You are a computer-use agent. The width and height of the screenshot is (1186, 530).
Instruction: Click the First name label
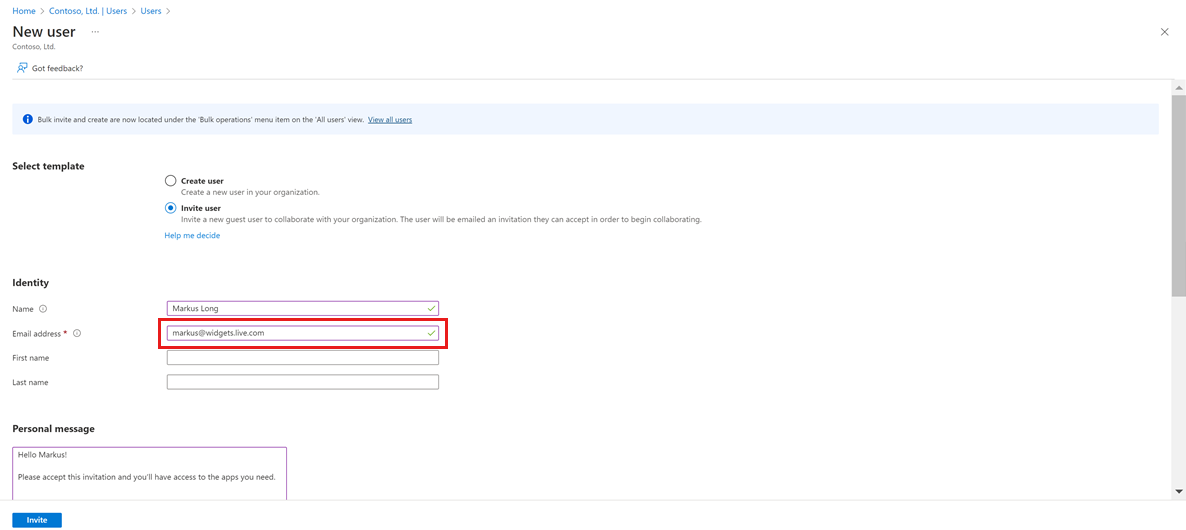[31, 358]
